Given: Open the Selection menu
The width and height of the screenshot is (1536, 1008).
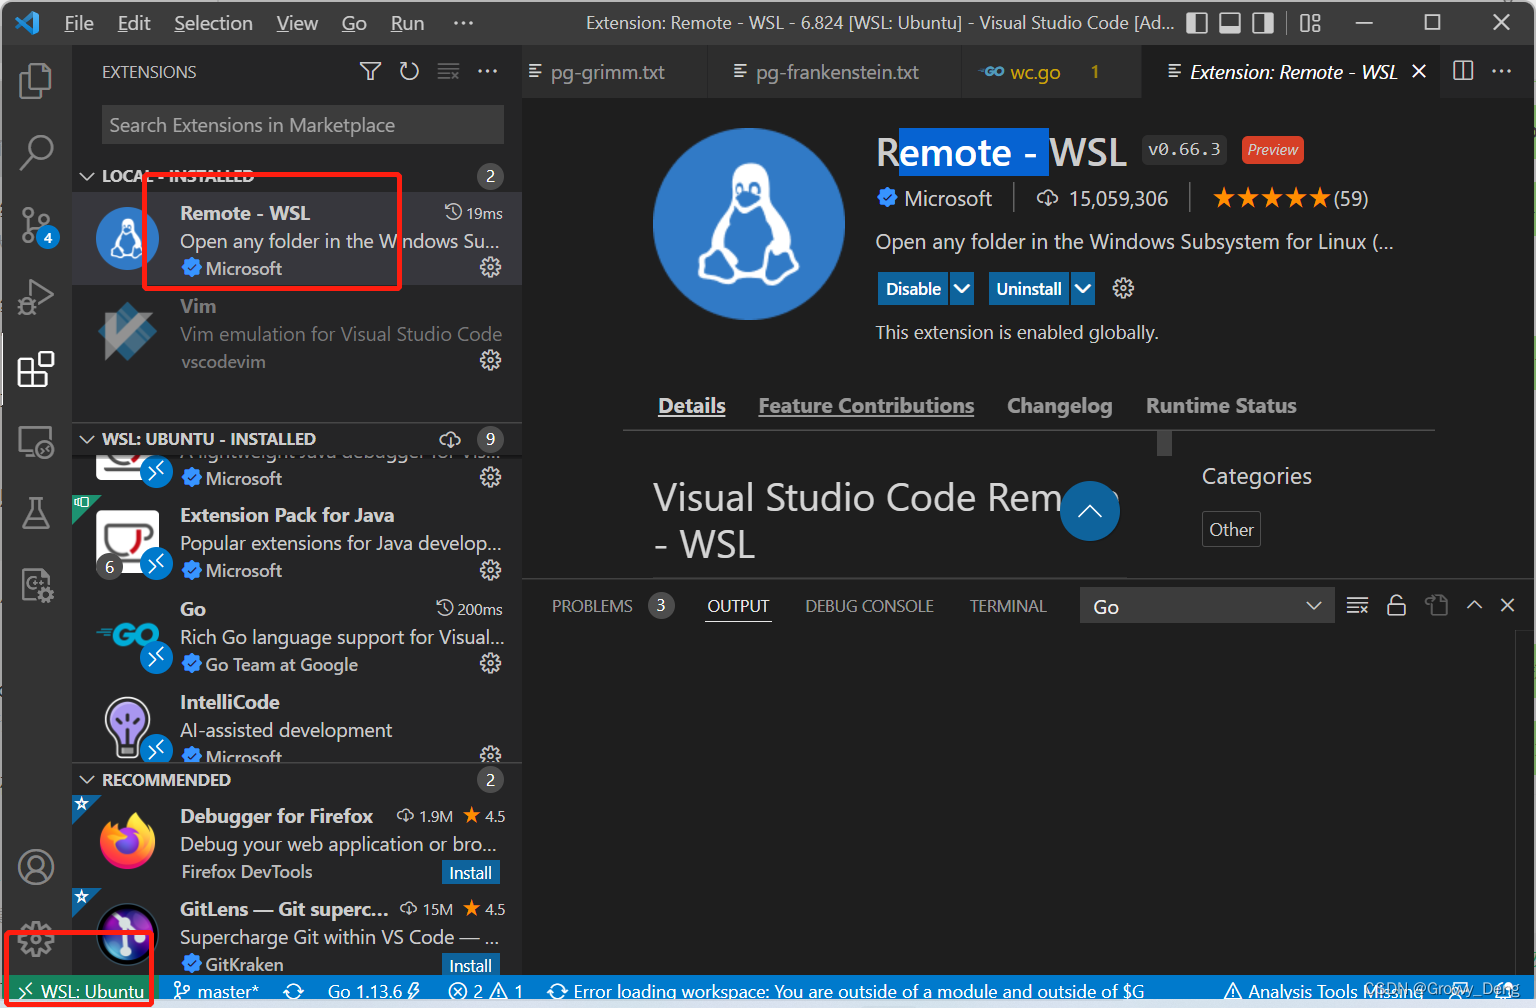Looking at the screenshot, I should [213, 22].
